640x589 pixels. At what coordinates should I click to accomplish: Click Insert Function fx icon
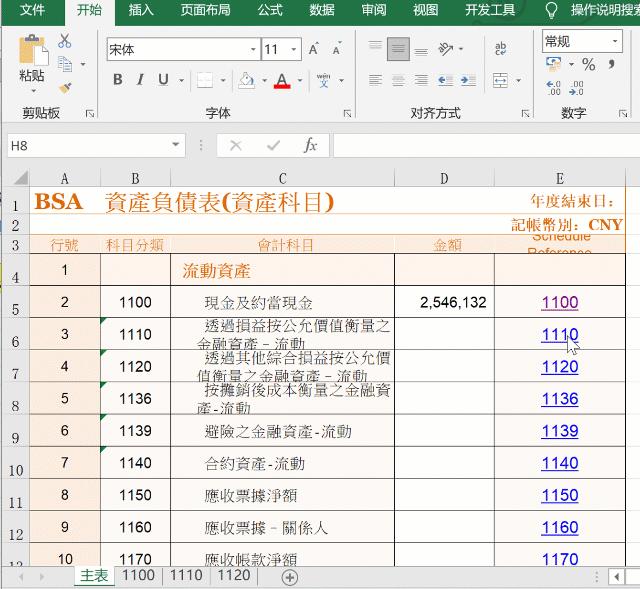(x=311, y=145)
